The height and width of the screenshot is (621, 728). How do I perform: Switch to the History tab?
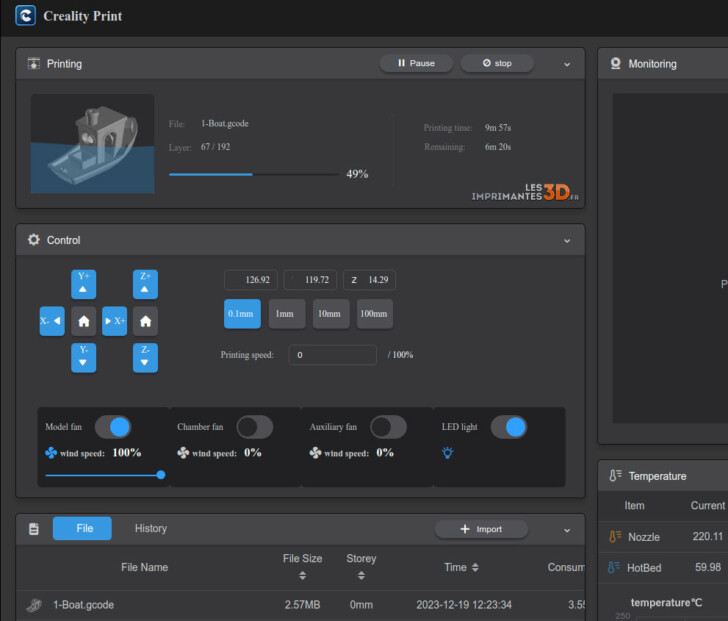(151, 529)
